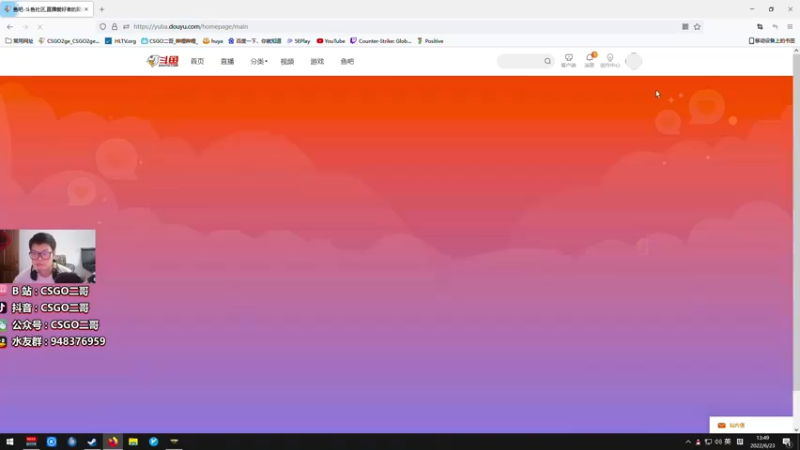This screenshot has width=800, height=450.
Task: Open the tracking protection shield icon
Action: (x=103, y=27)
